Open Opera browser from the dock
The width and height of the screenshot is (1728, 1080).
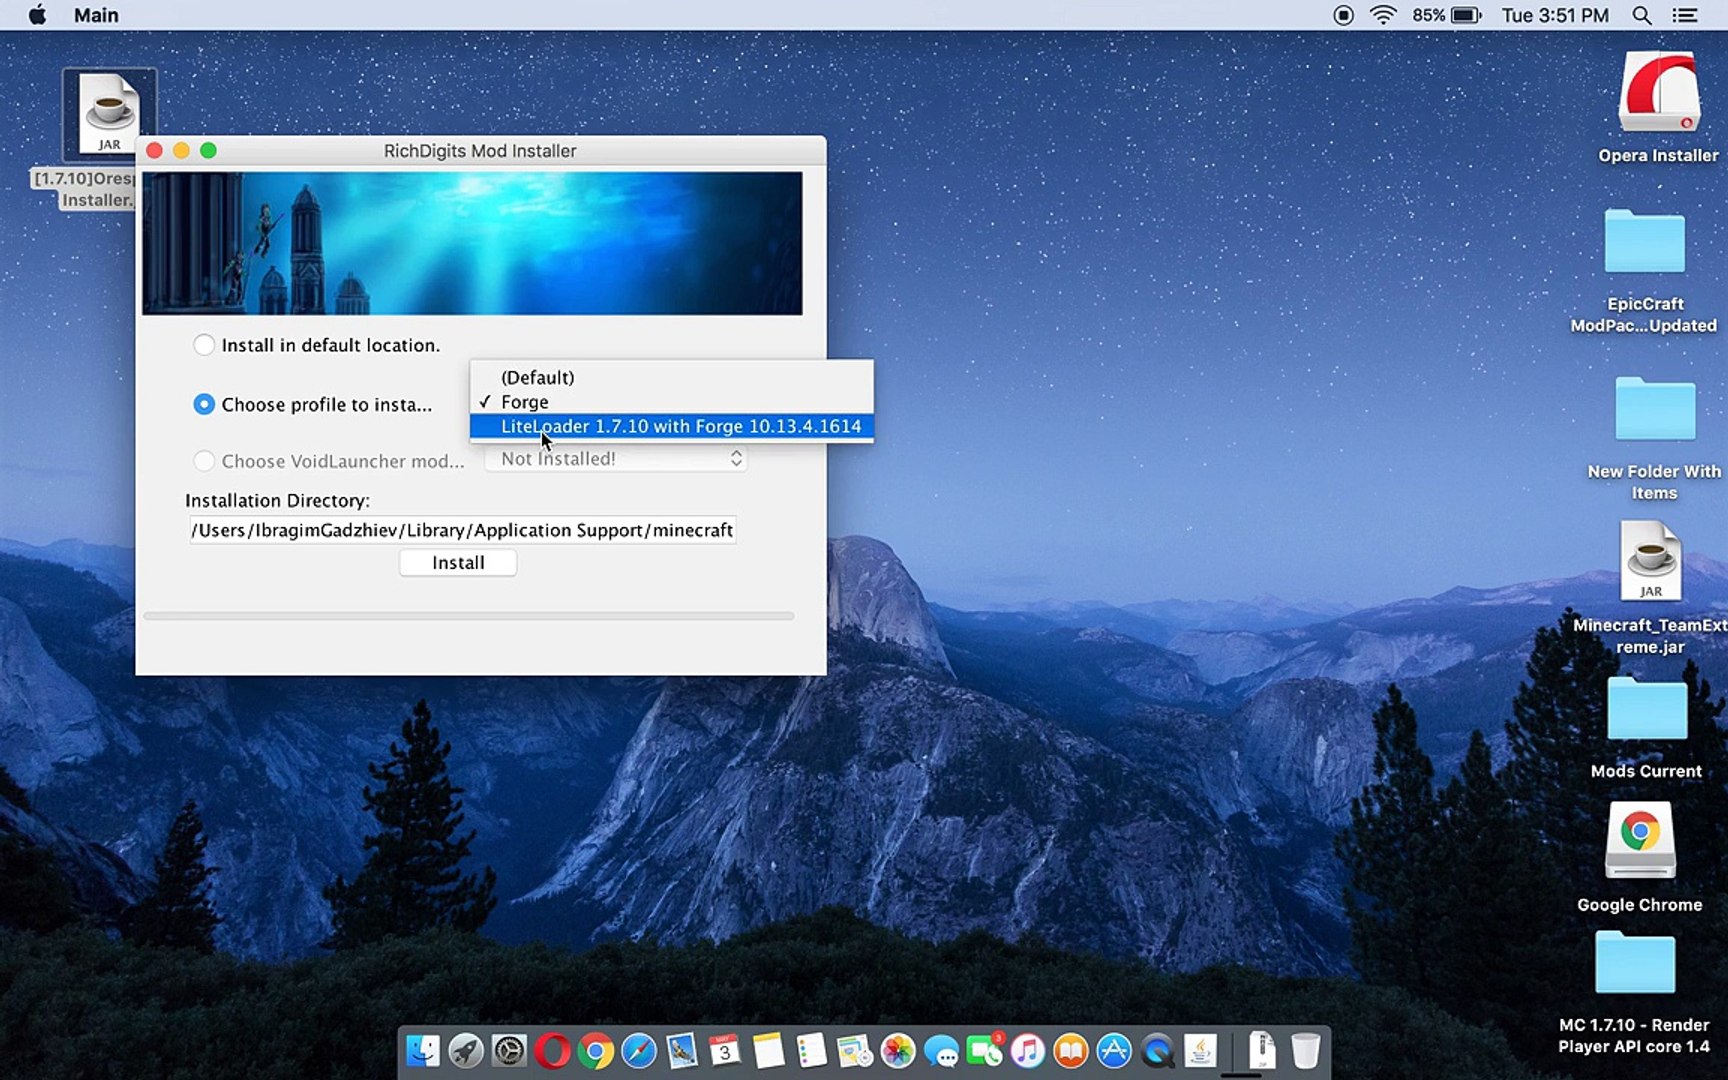(552, 1051)
